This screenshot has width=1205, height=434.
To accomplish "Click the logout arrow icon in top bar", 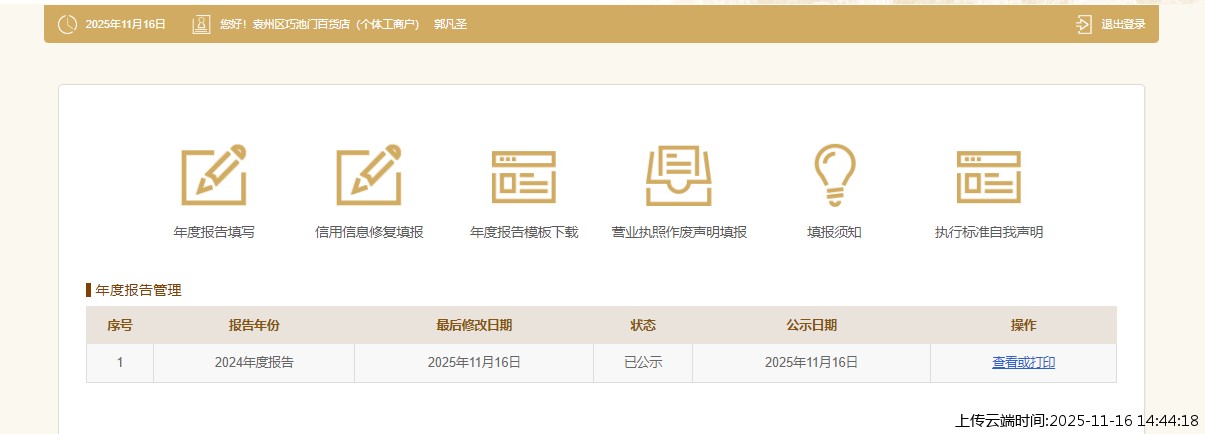I will [1084, 24].
